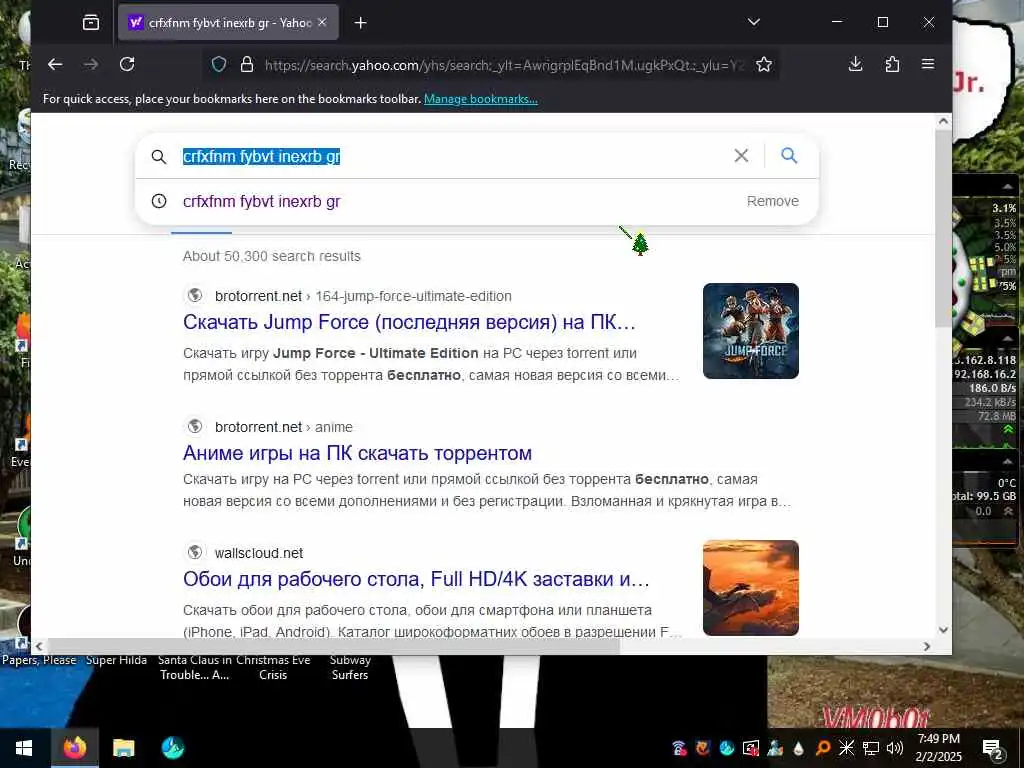Image resolution: width=1024 pixels, height=768 pixels.
Task: Reload the Yahoo search page
Action: pyautogui.click(x=127, y=64)
